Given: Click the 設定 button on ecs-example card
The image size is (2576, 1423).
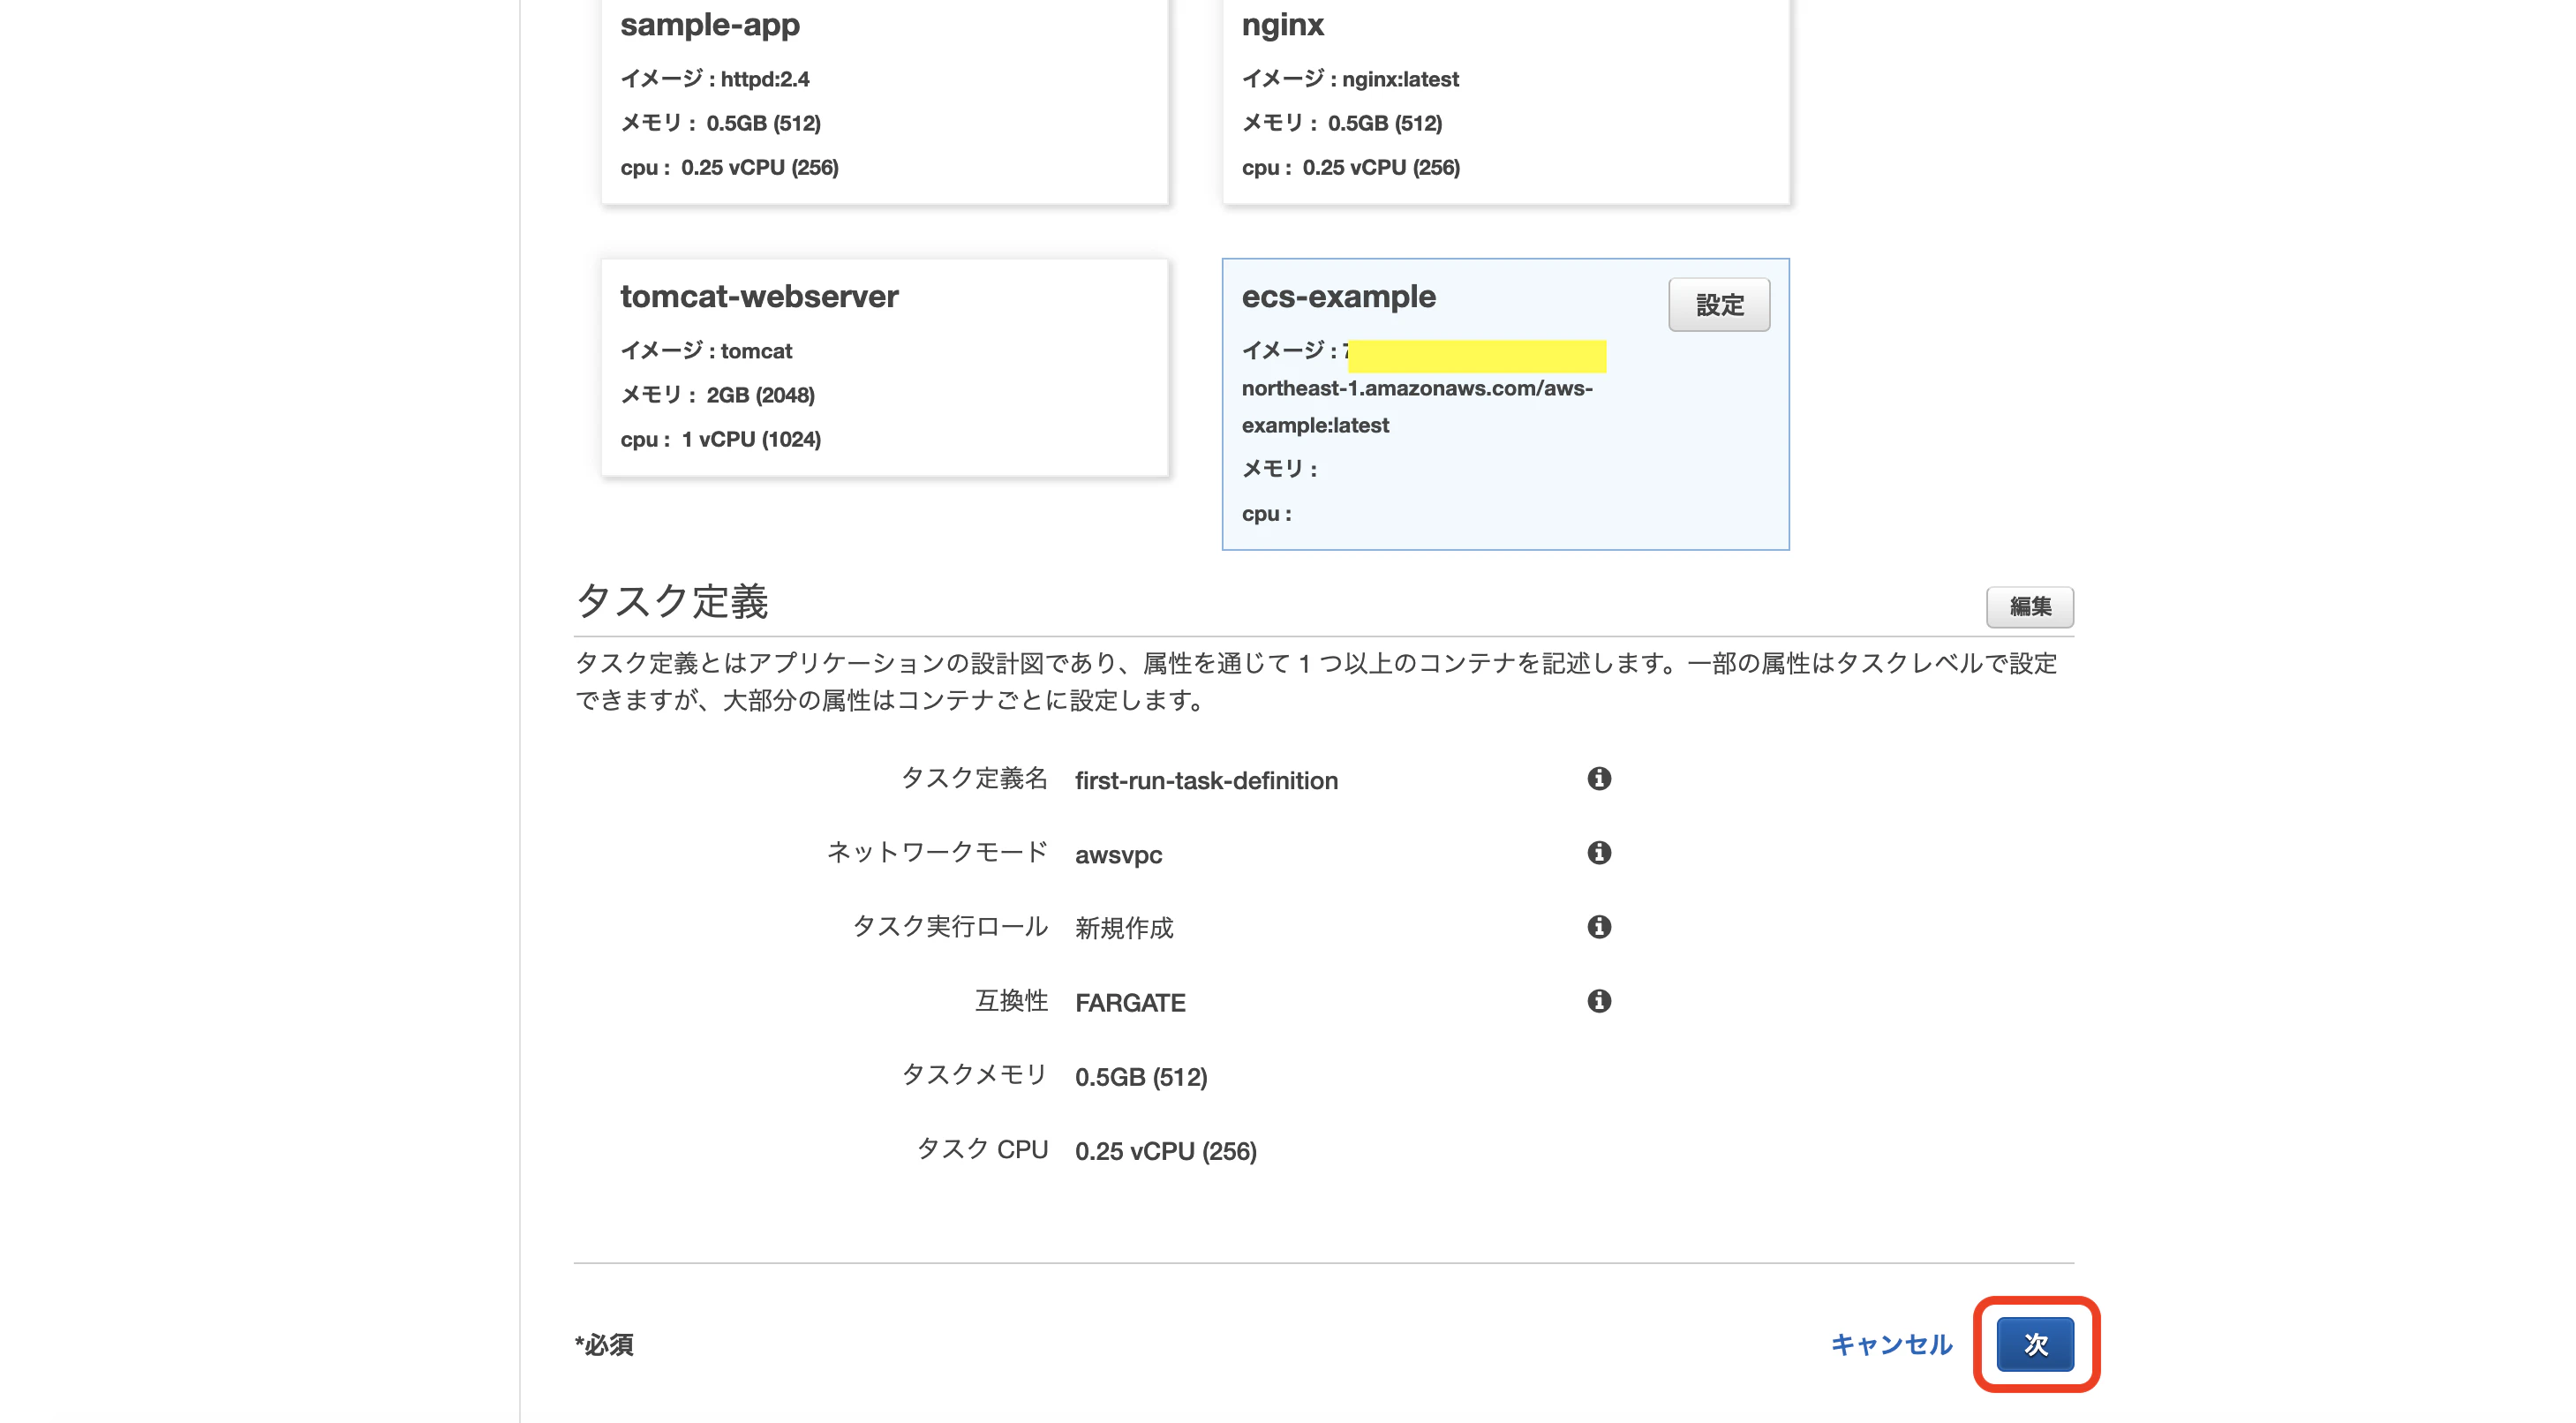Looking at the screenshot, I should [x=1719, y=305].
